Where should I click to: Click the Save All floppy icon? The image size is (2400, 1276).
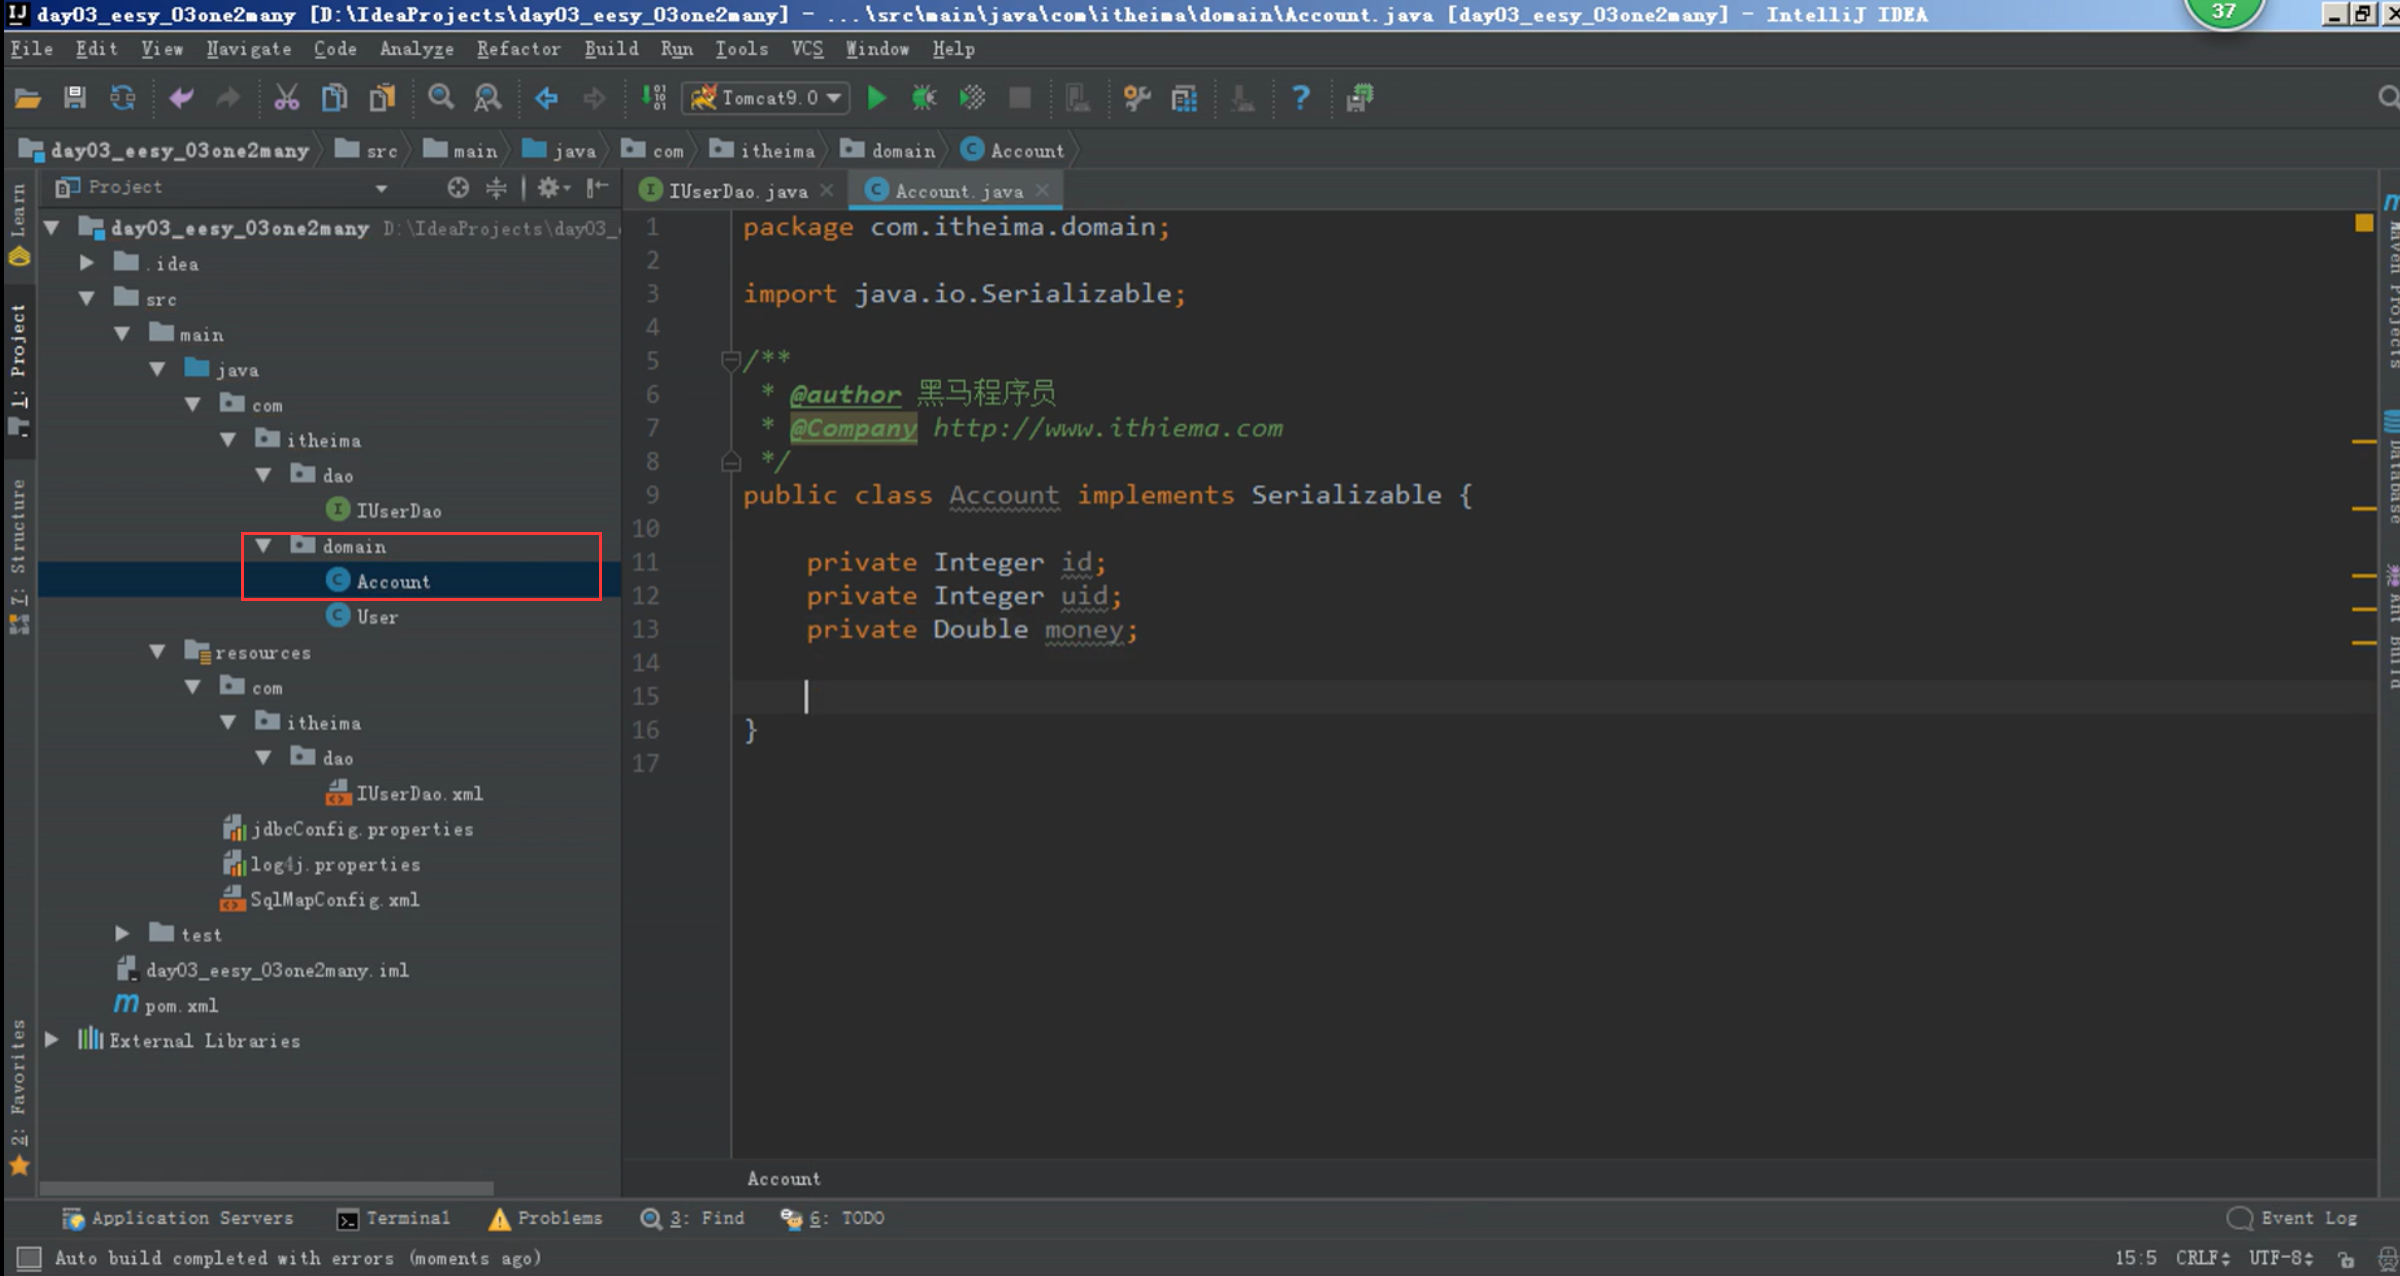click(75, 98)
